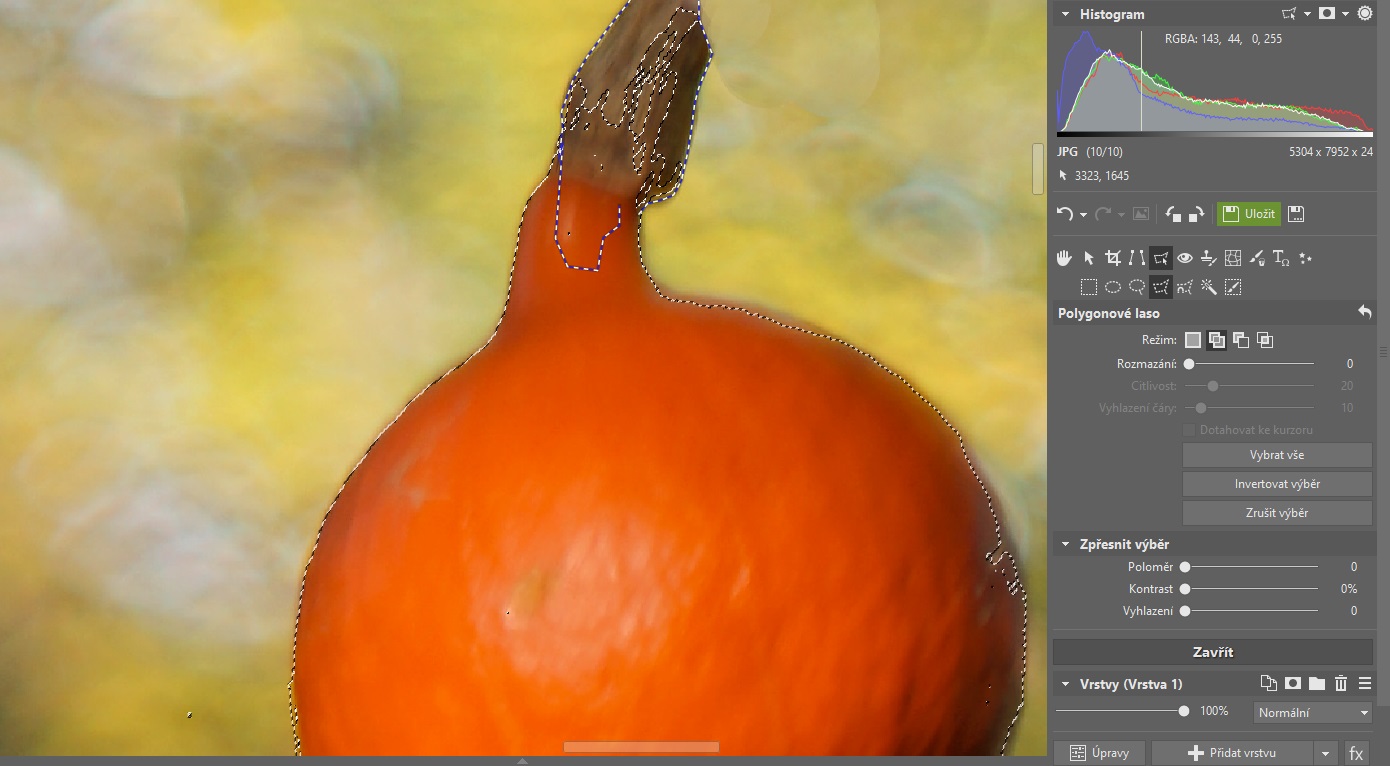Rotate image left
This screenshot has width=1390, height=766.
(1174, 214)
